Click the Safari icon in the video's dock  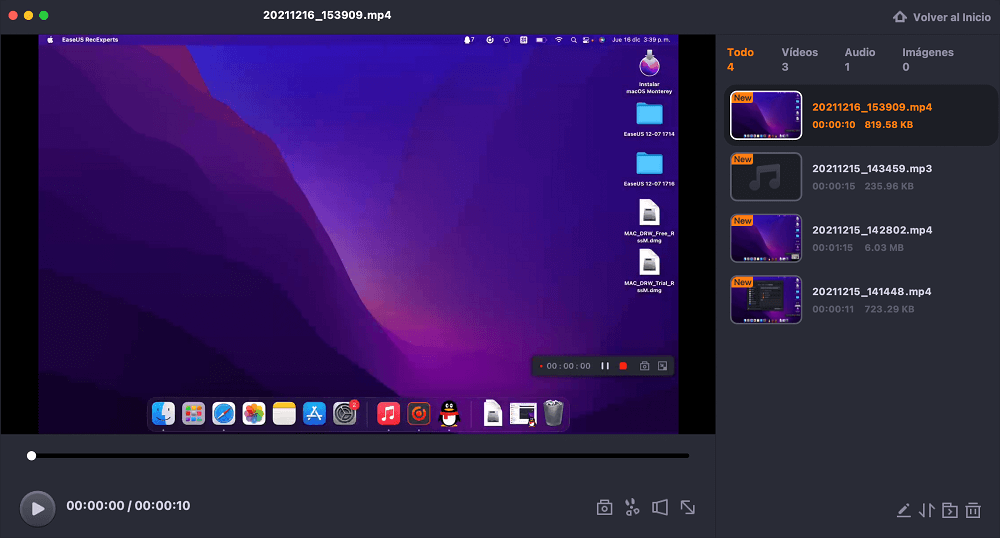pos(223,414)
